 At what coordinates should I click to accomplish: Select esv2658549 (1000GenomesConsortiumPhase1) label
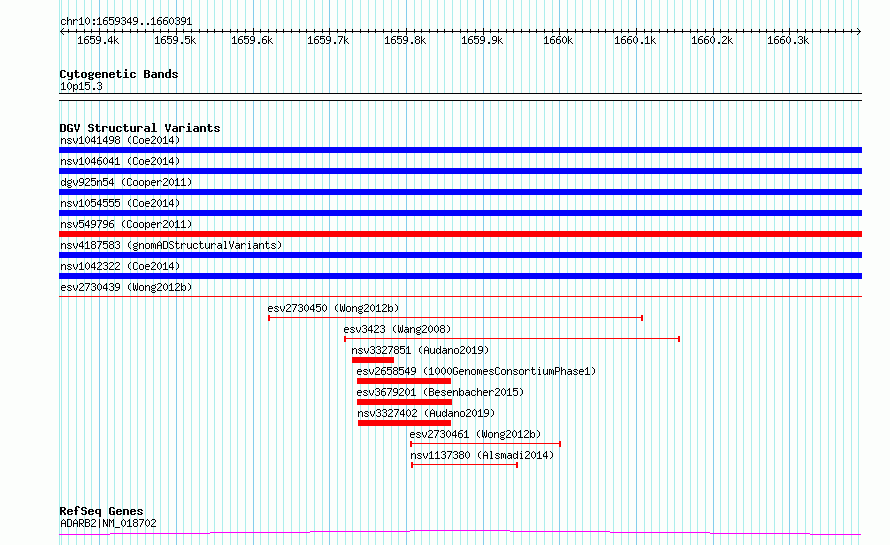tap(476, 371)
